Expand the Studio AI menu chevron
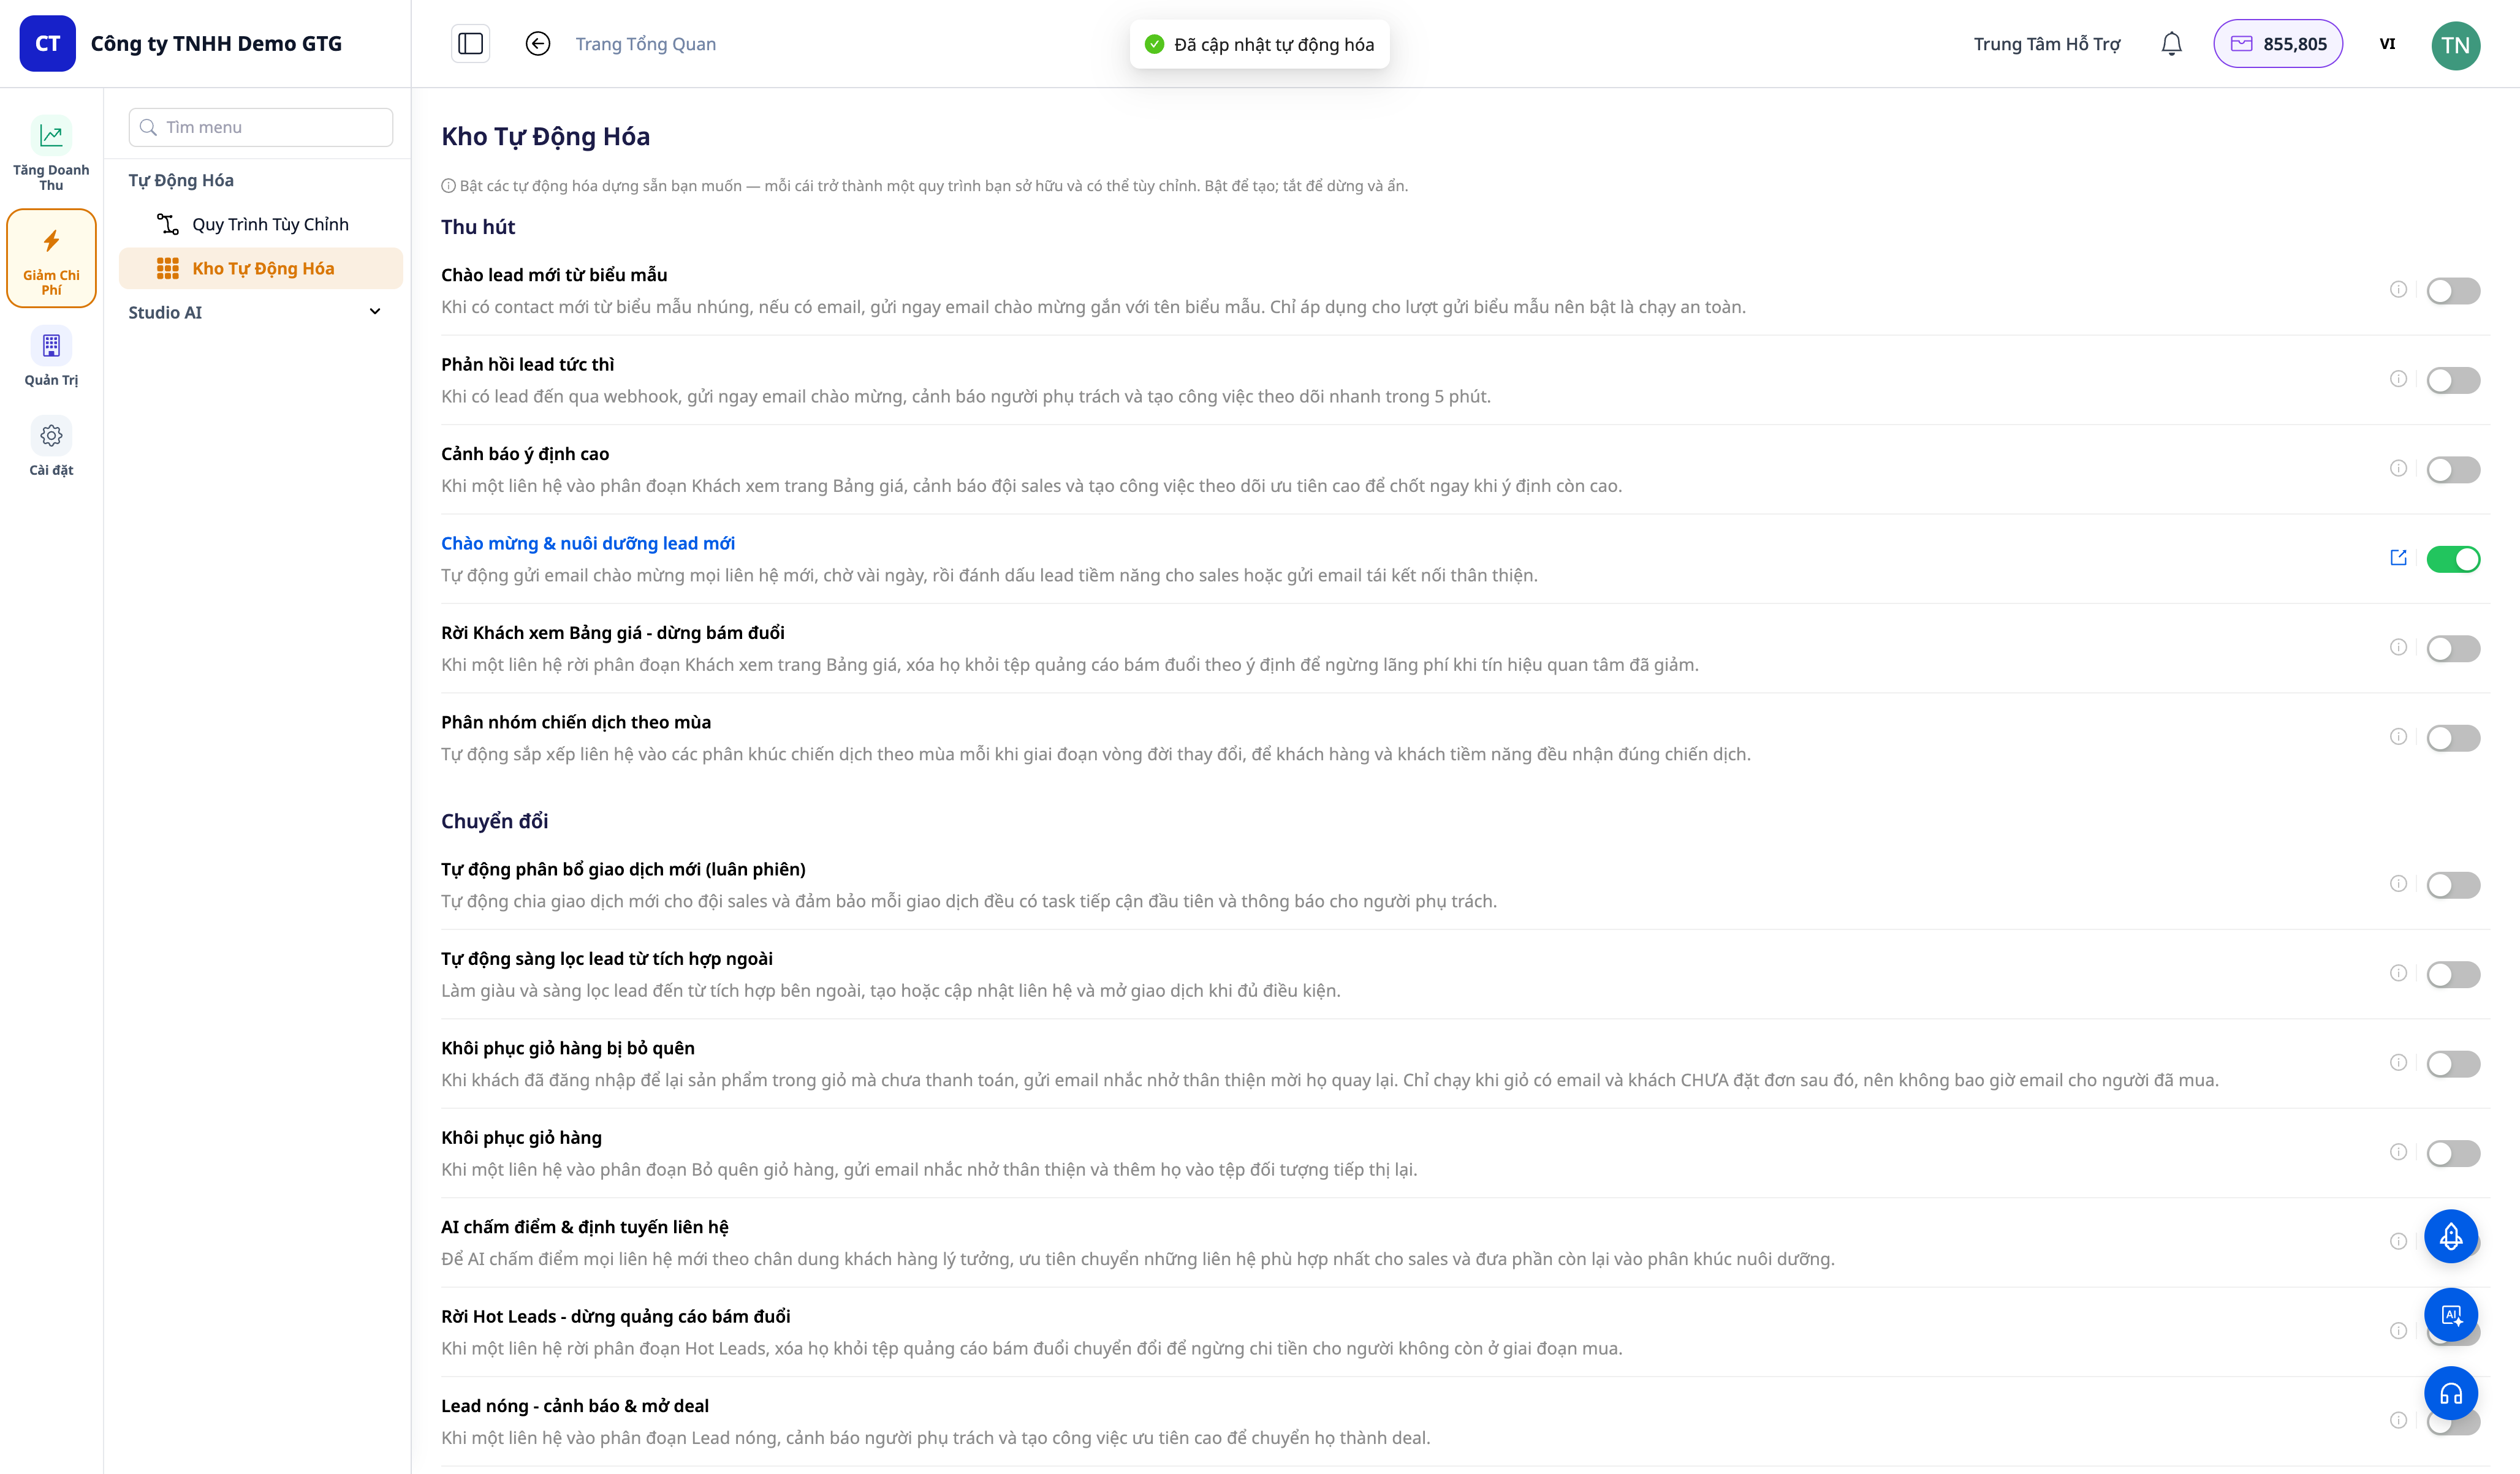The image size is (2520, 1474). pyautogui.click(x=375, y=312)
